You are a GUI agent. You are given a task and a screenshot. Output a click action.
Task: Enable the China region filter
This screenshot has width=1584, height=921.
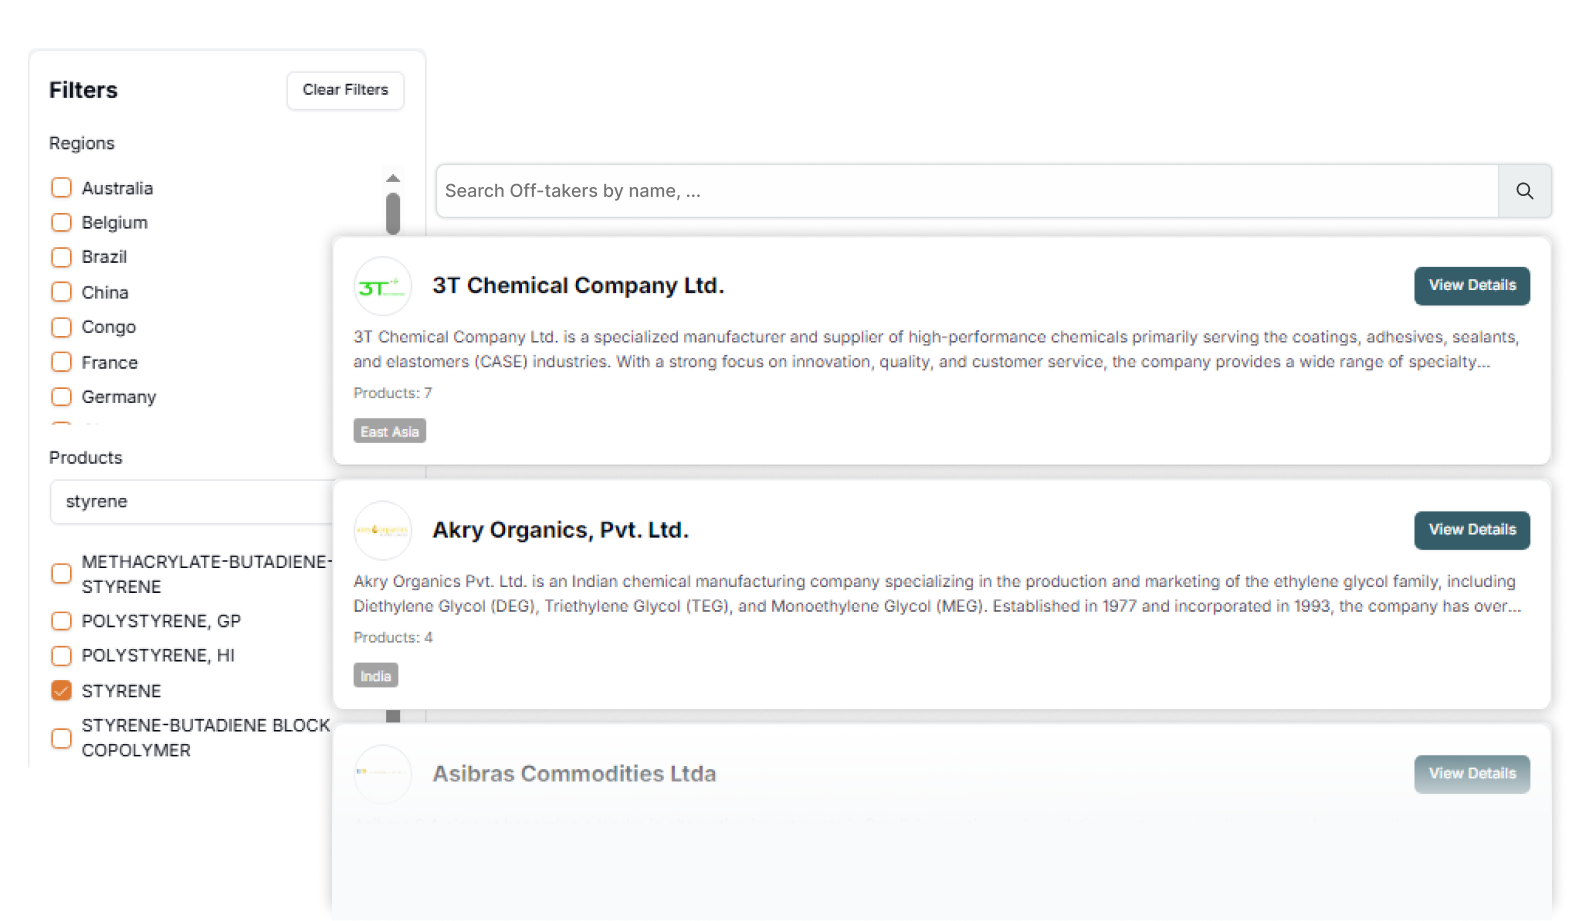pyautogui.click(x=61, y=292)
